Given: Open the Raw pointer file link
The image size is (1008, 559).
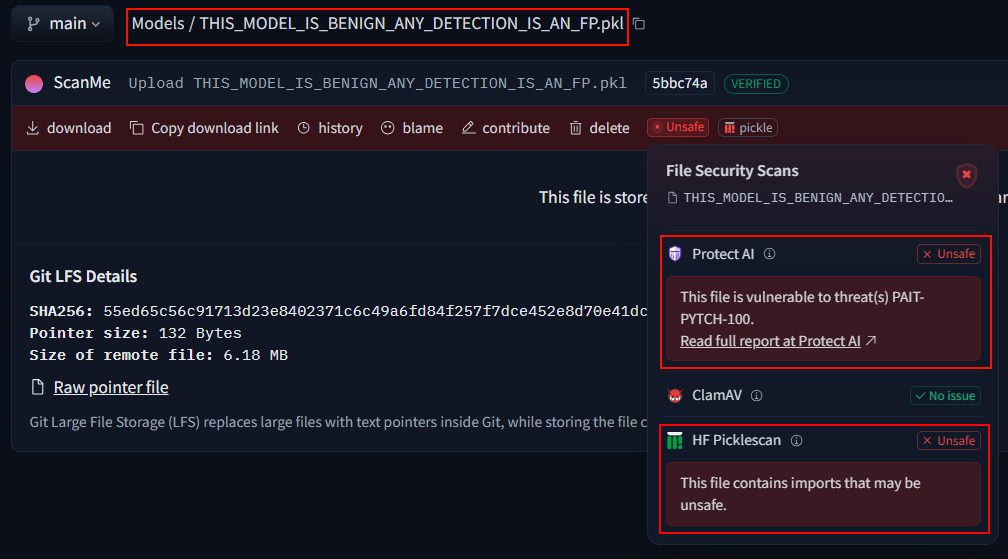Looking at the screenshot, I should (110, 387).
